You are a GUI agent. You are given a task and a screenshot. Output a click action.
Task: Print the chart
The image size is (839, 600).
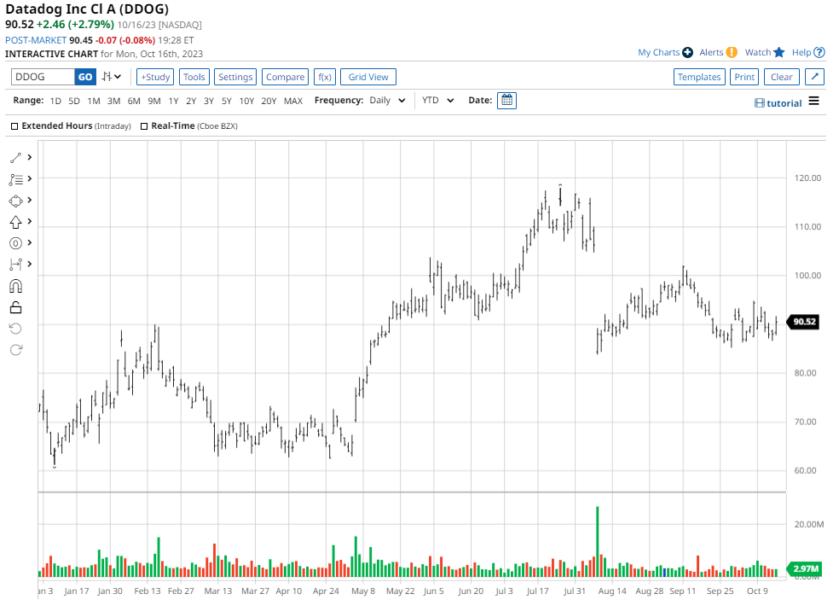(744, 77)
